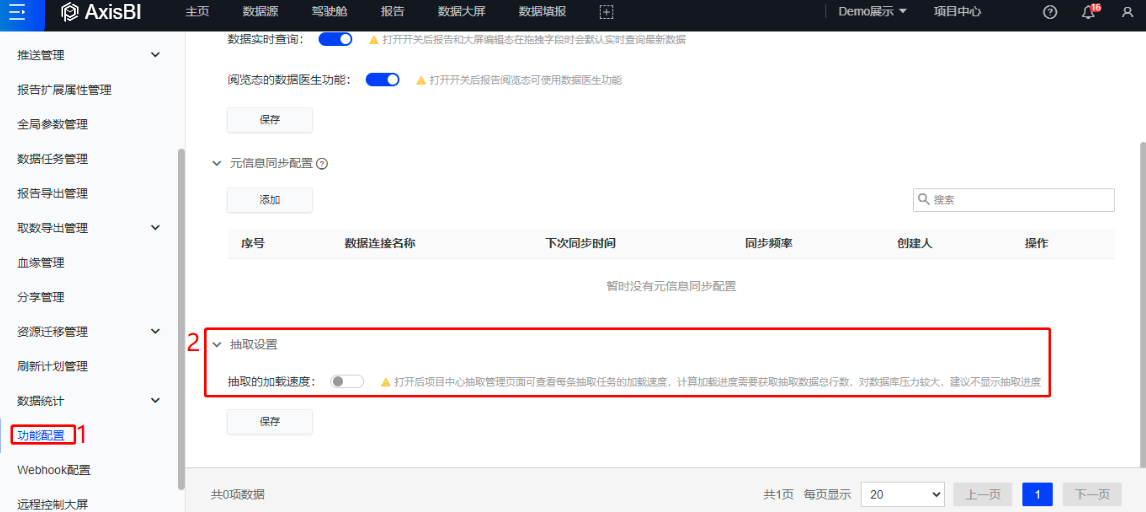Open the Demo展示 dropdown
This screenshot has height=512, width=1146.
click(x=872, y=12)
